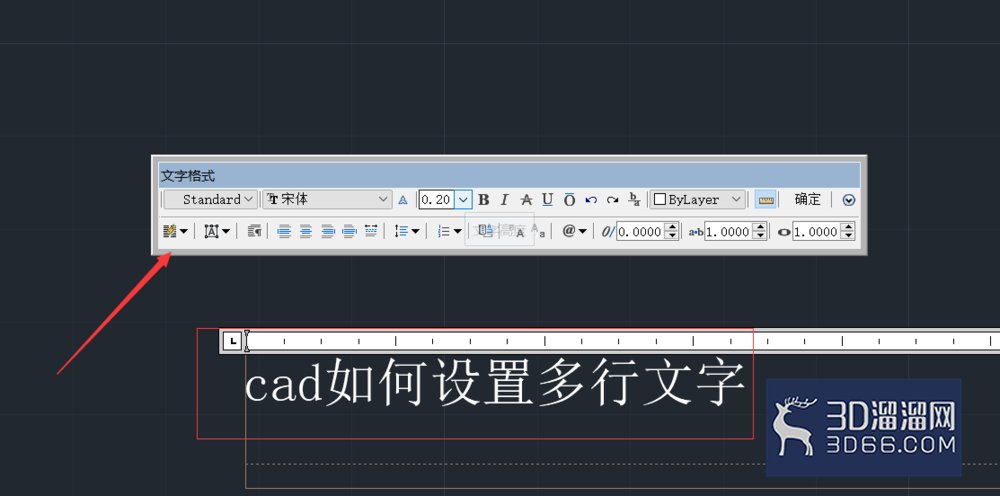The height and width of the screenshot is (496, 1000).
Task: Click the width factor oval icon
Action: pos(784,233)
